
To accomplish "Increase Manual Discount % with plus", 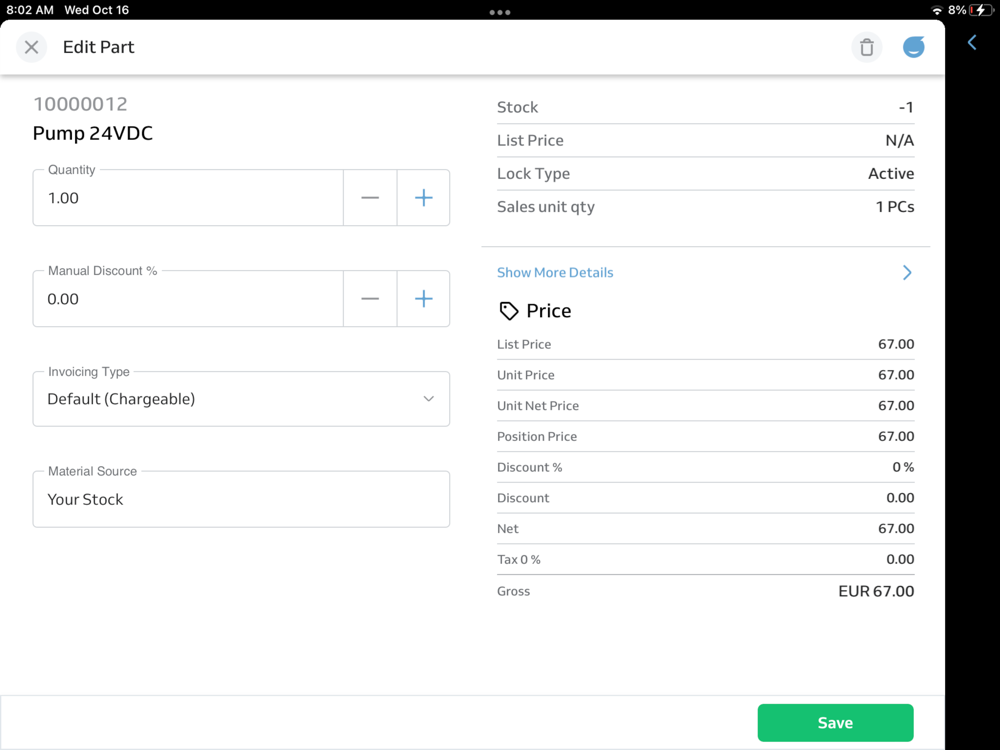I will pyautogui.click(x=423, y=298).
